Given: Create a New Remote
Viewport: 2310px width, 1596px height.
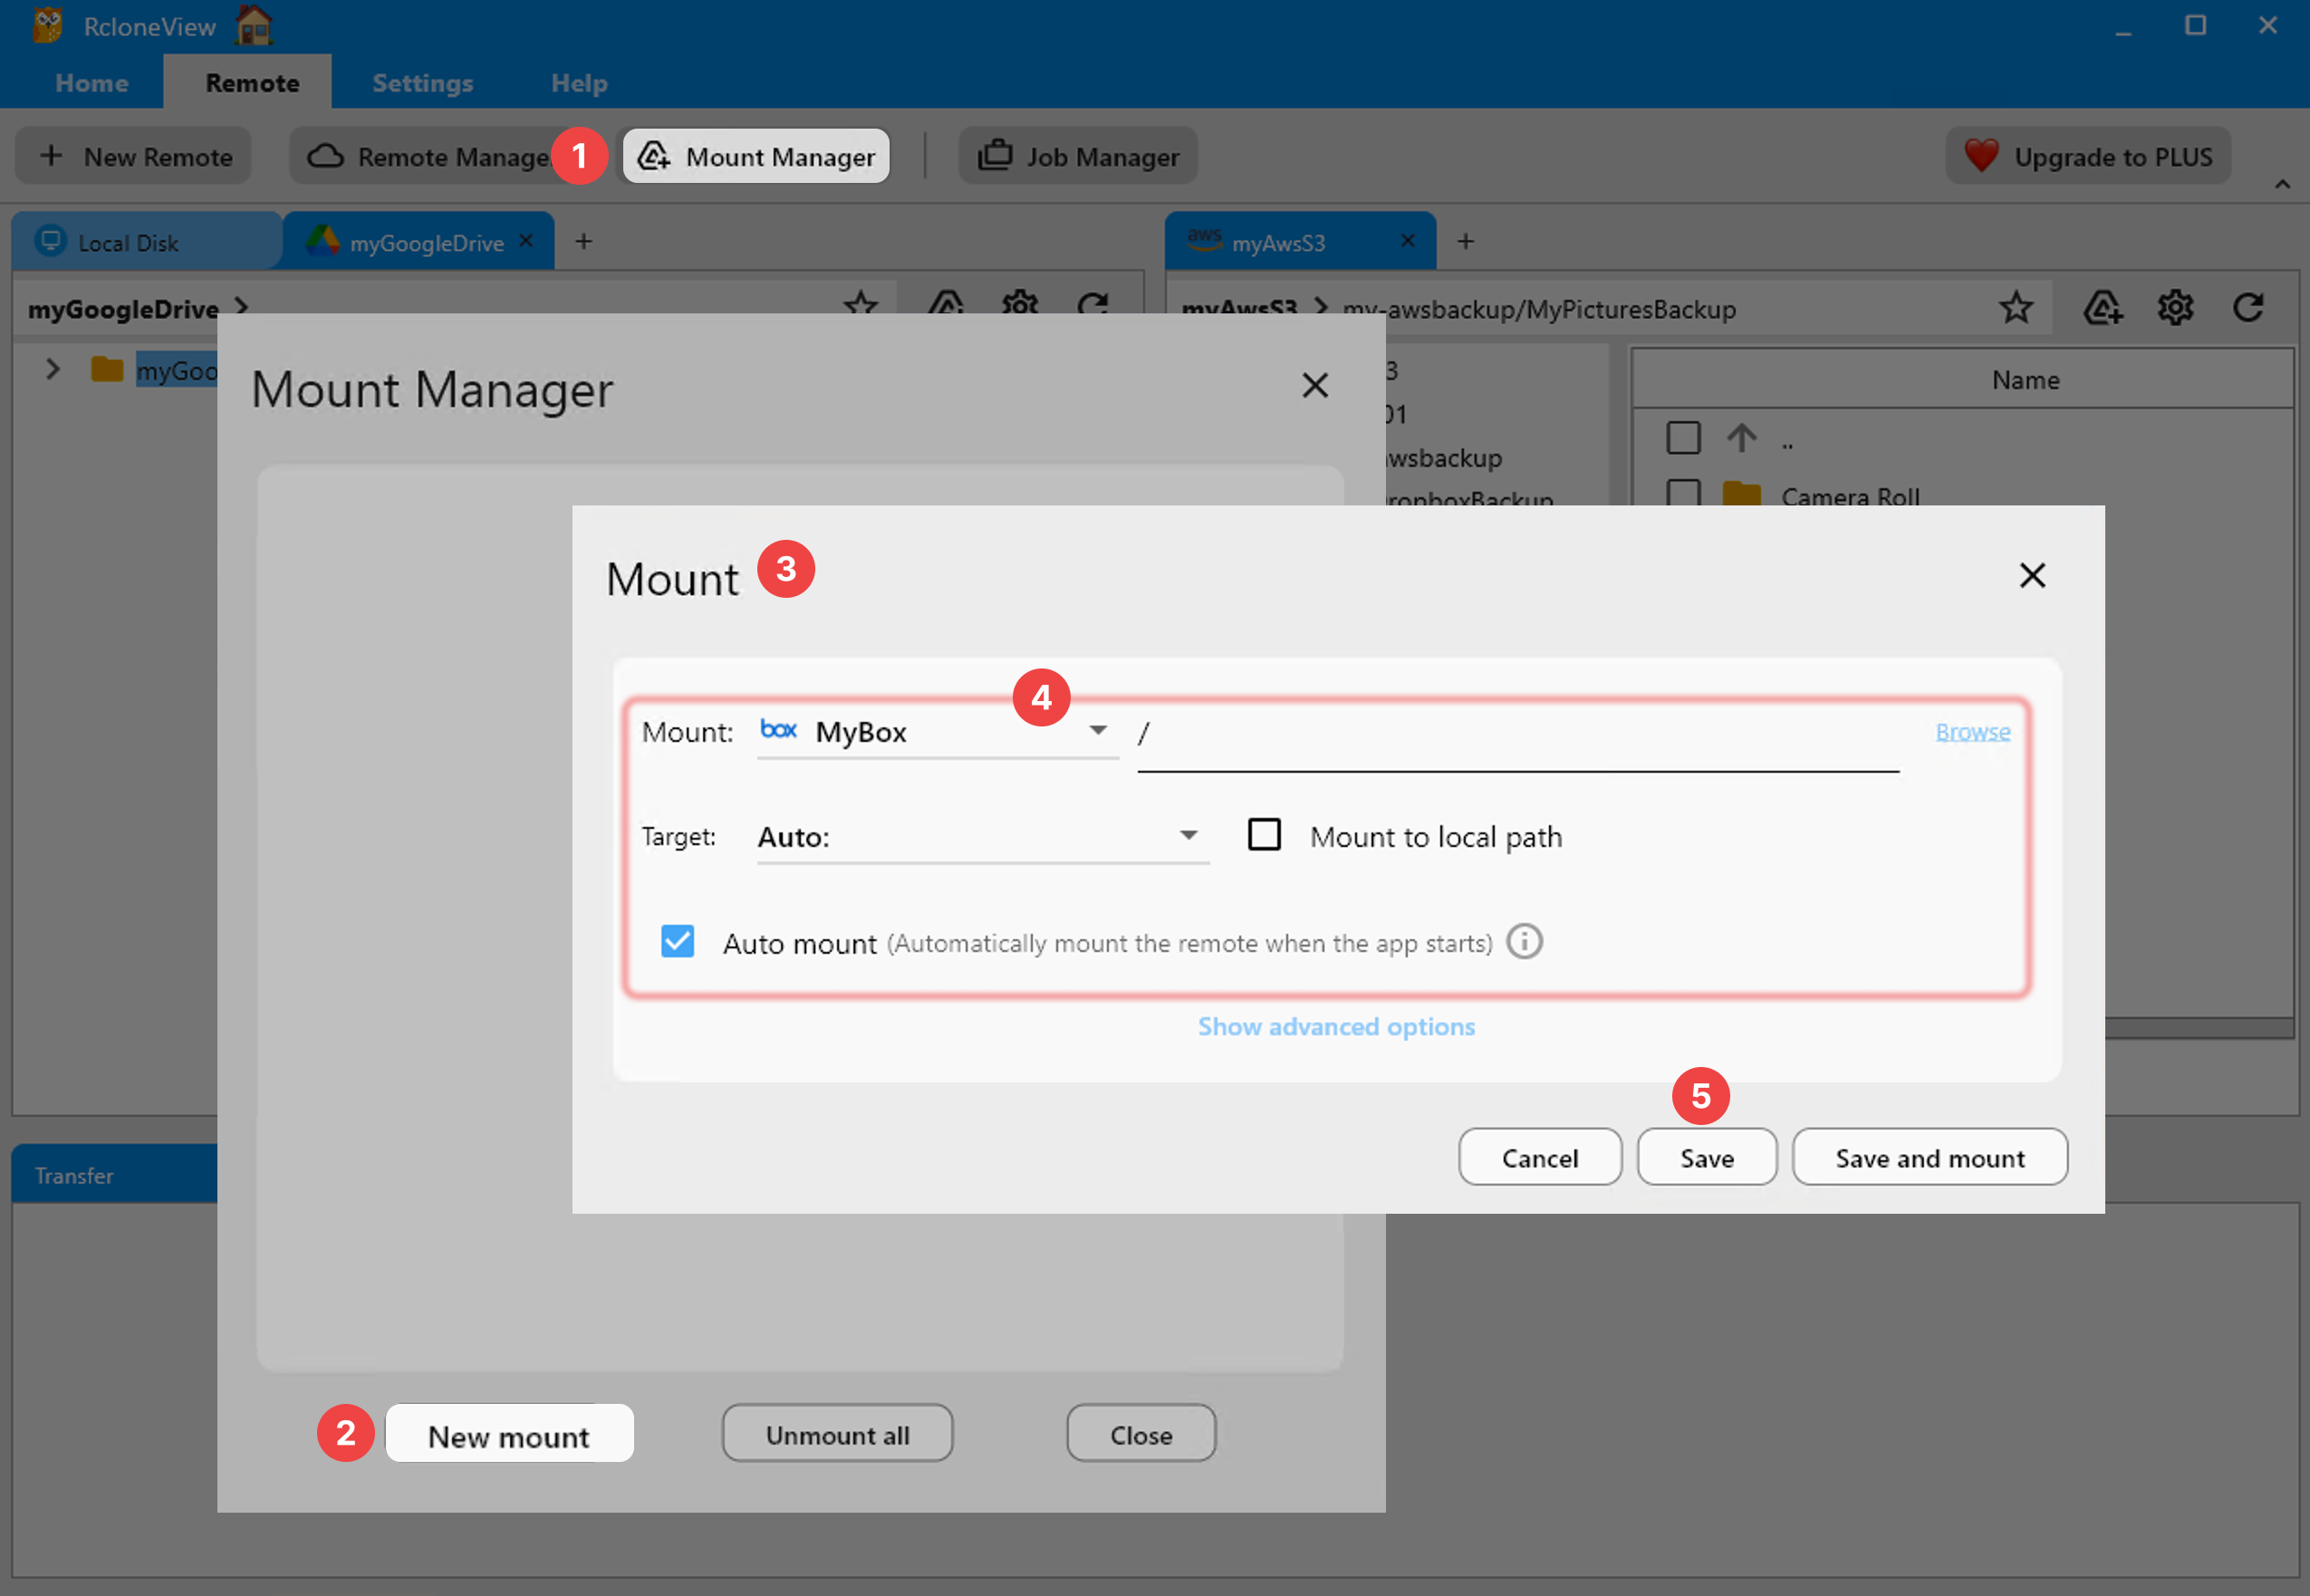Looking at the screenshot, I should pos(133,156).
